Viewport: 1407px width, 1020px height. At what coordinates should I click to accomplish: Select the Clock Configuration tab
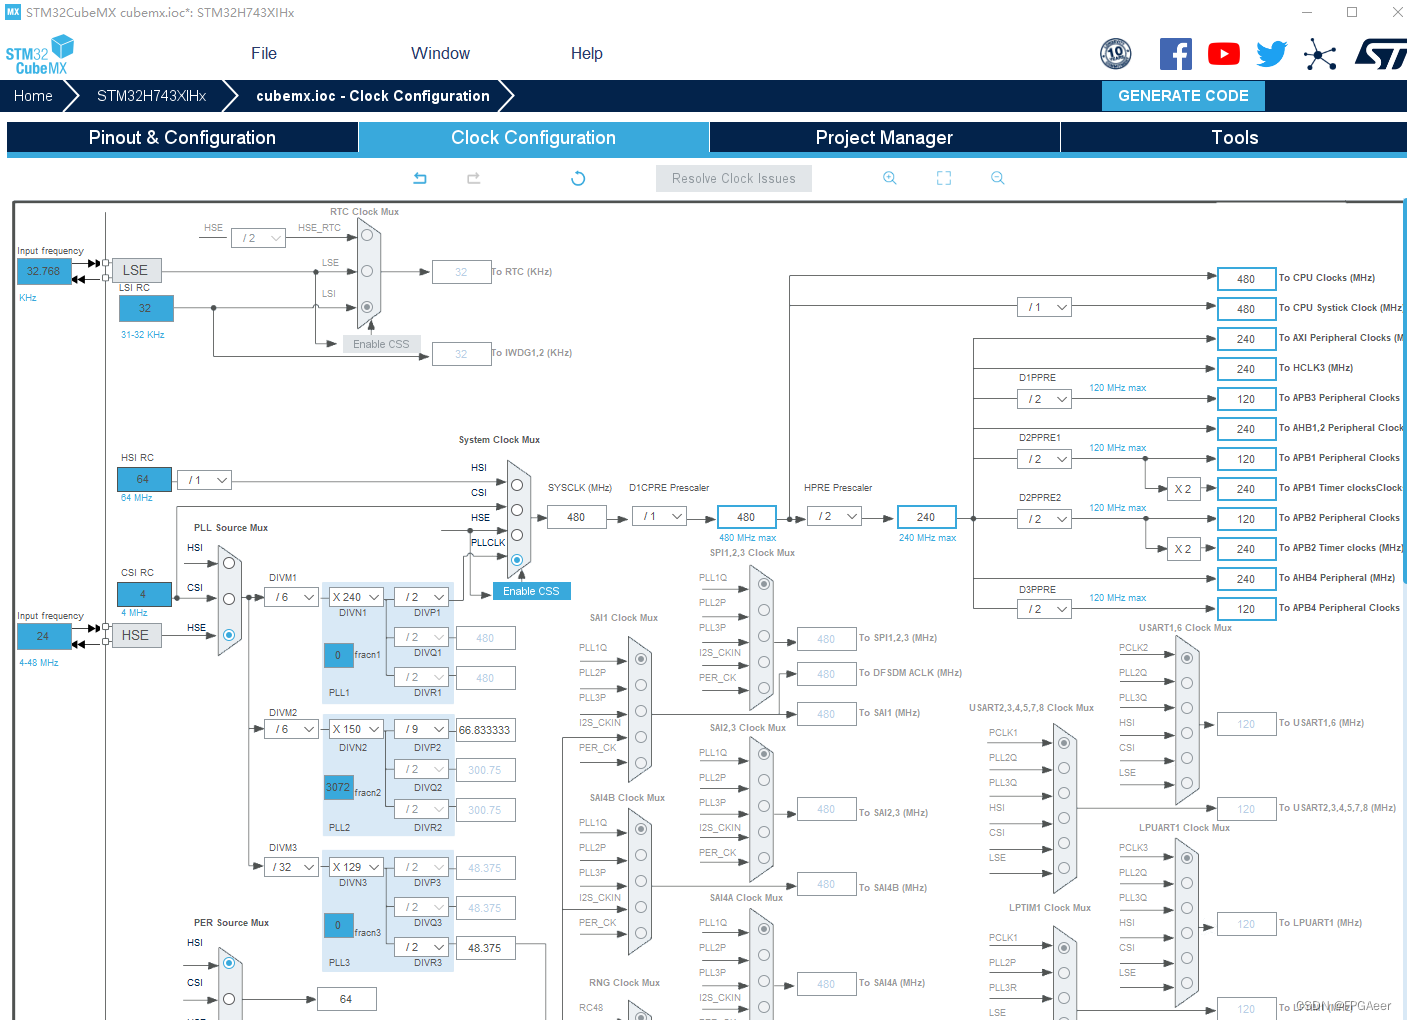click(x=533, y=138)
